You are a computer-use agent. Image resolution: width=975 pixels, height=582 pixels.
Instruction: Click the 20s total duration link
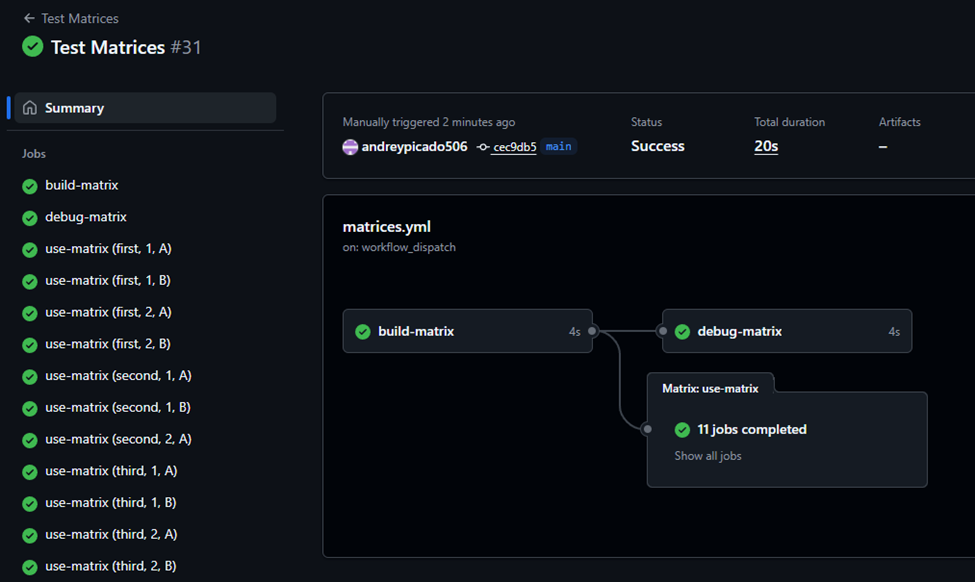[x=766, y=146]
